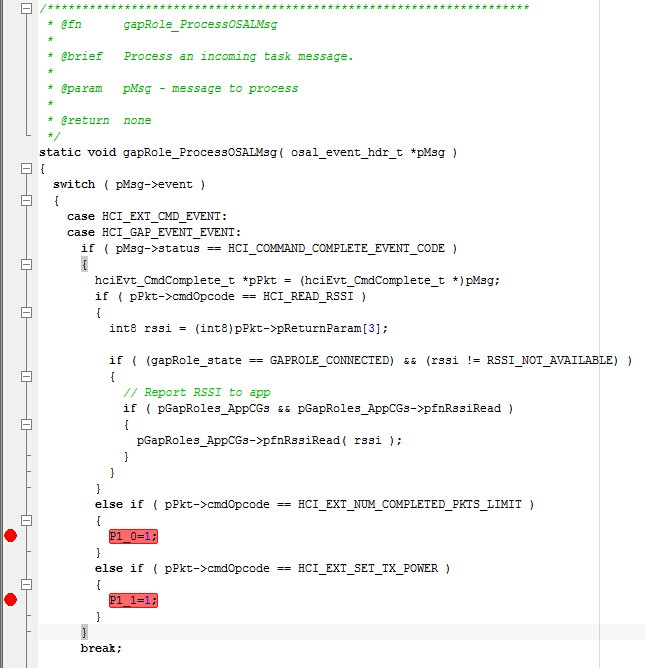
Task: Click the @brief Process an incoming task message comment
Action: point(200,56)
